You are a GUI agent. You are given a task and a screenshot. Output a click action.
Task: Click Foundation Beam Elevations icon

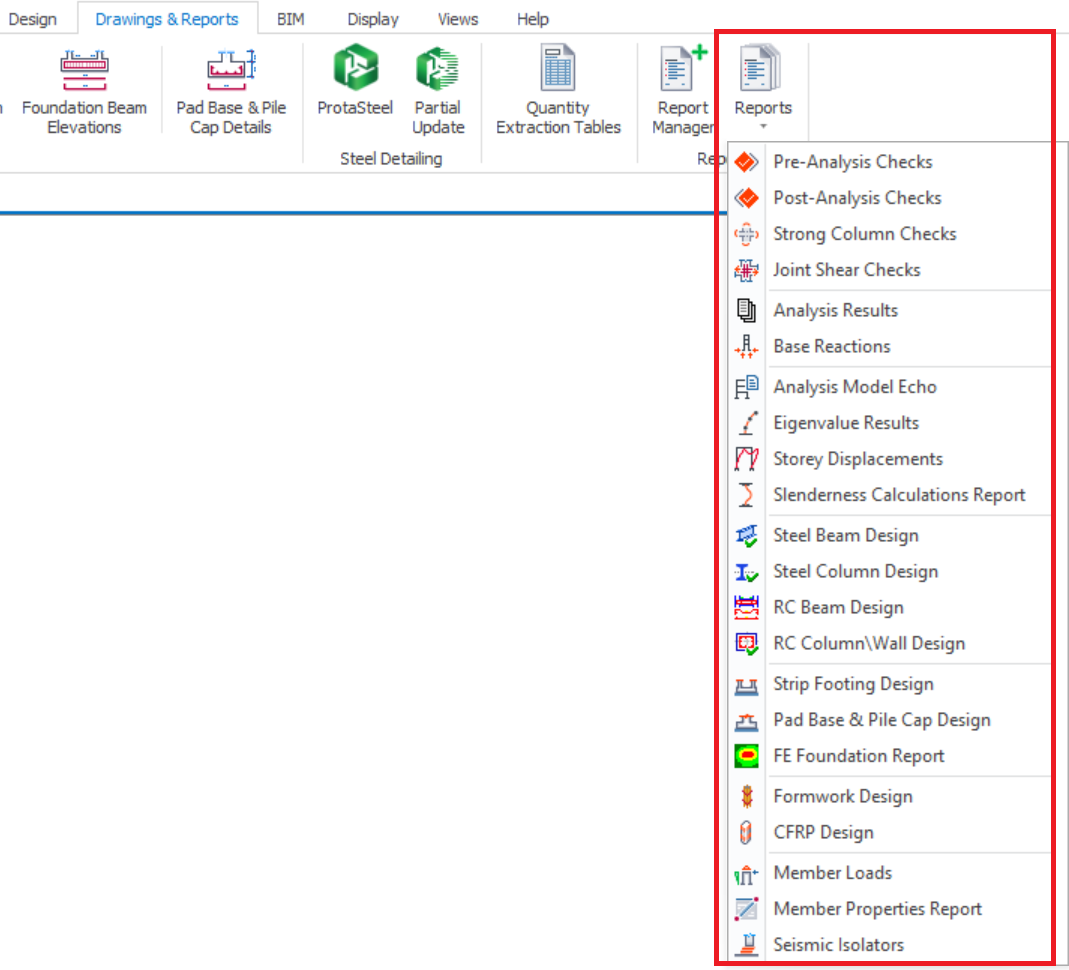click(x=84, y=69)
